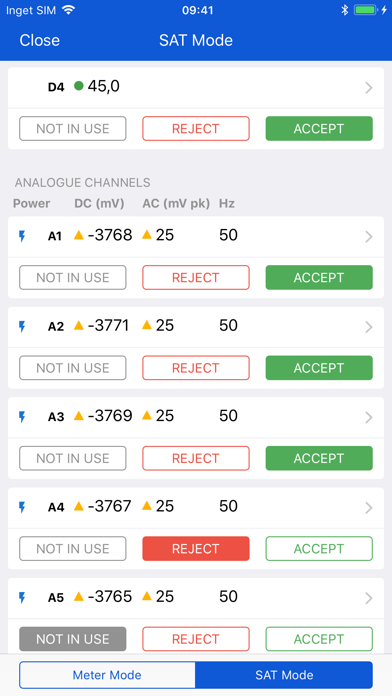The width and height of the screenshot is (392, 696).
Task: Select REJECT for channel D4
Action: (x=196, y=129)
